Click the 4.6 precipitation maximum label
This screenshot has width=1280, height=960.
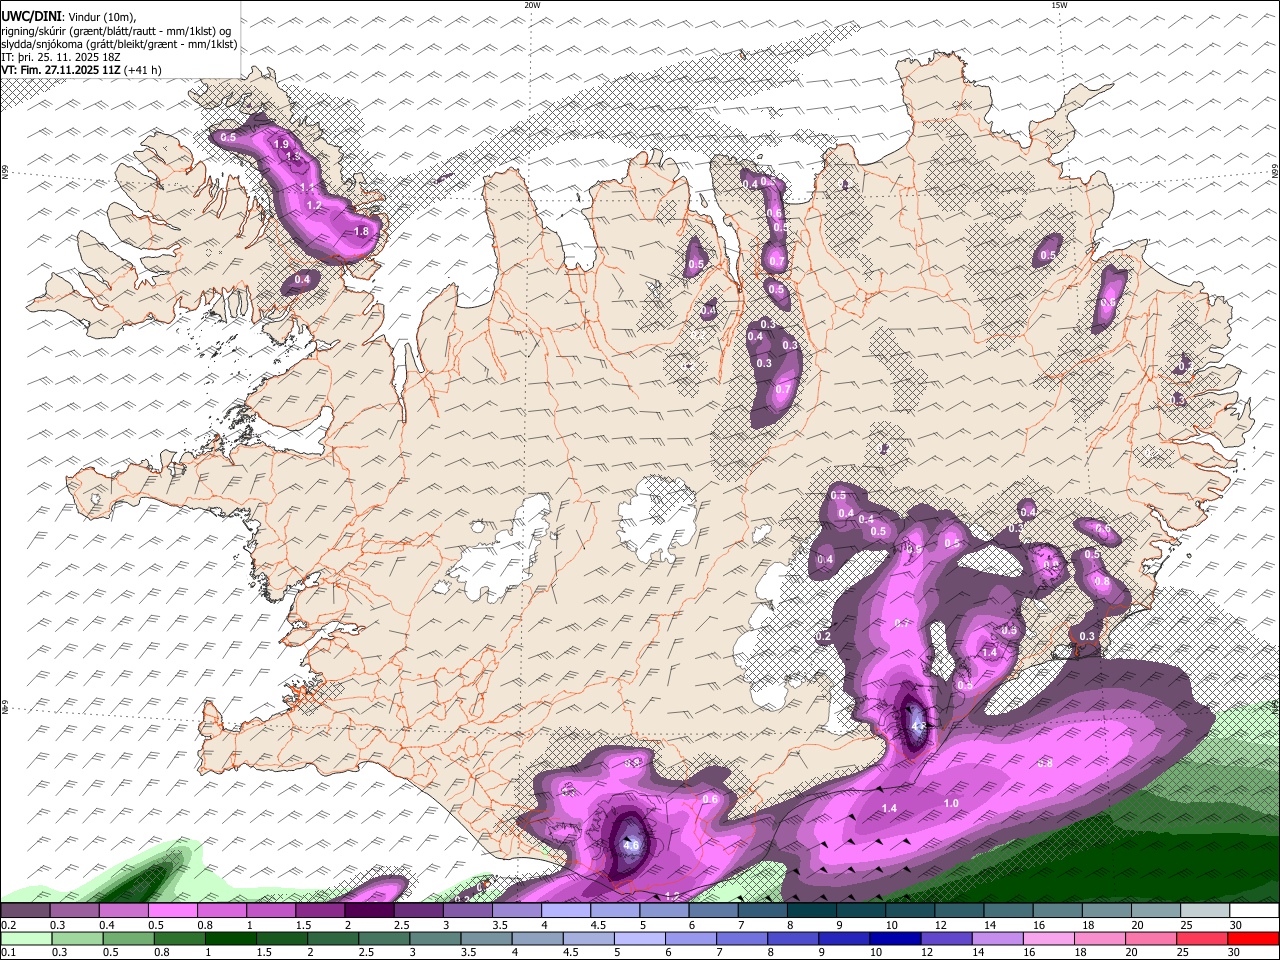(631, 845)
